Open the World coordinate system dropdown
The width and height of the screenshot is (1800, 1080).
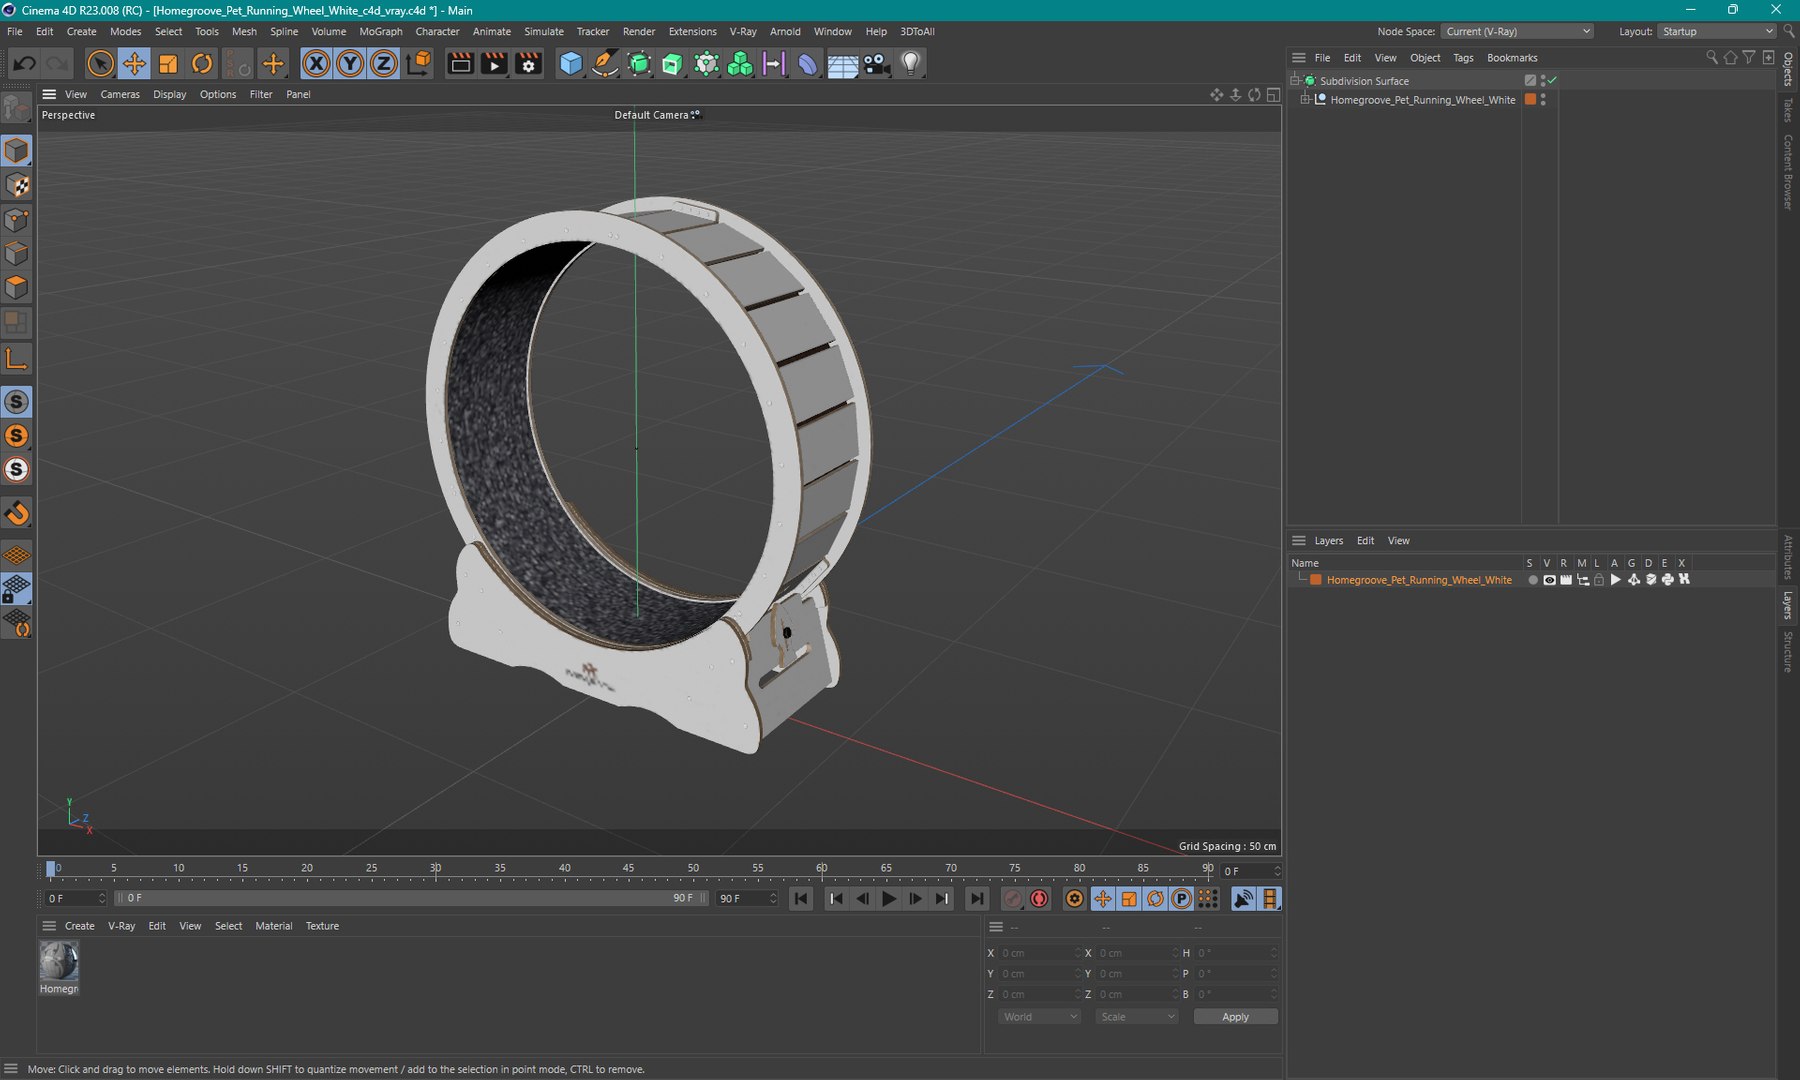click(x=1040, y=1017)
